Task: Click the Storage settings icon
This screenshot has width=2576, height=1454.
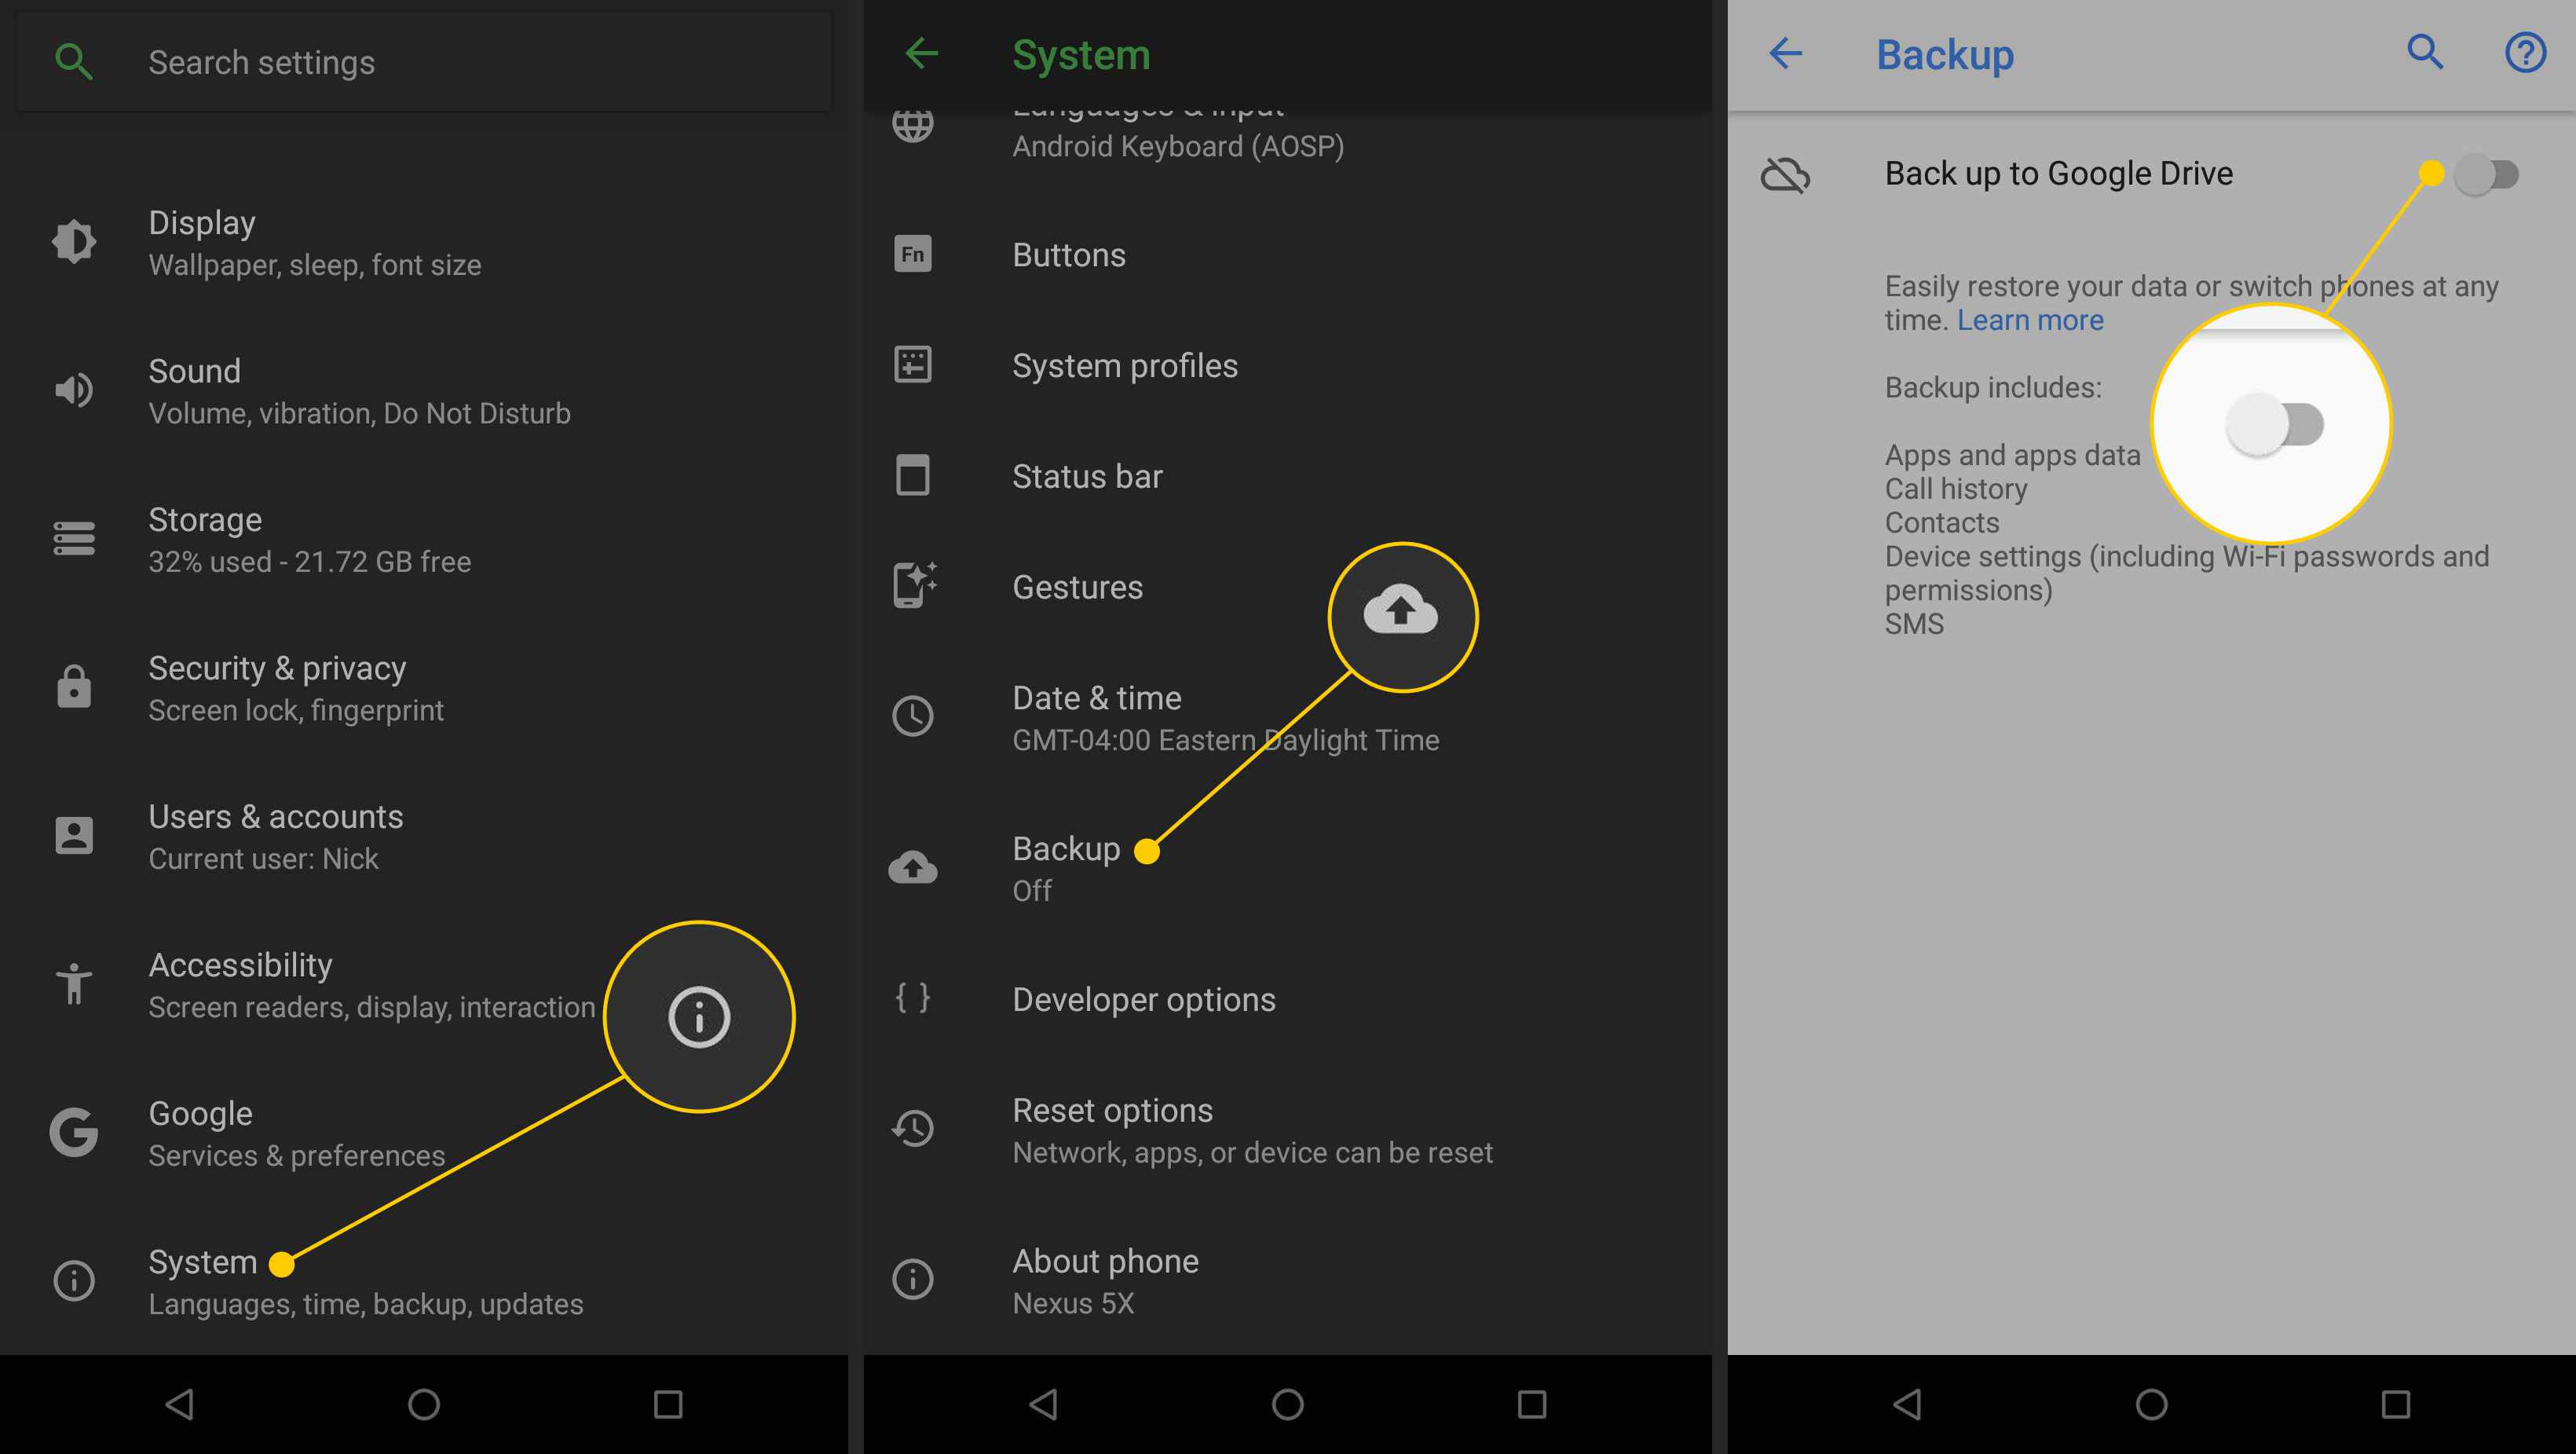Action: pyautogui.click(x=75, y=540)
